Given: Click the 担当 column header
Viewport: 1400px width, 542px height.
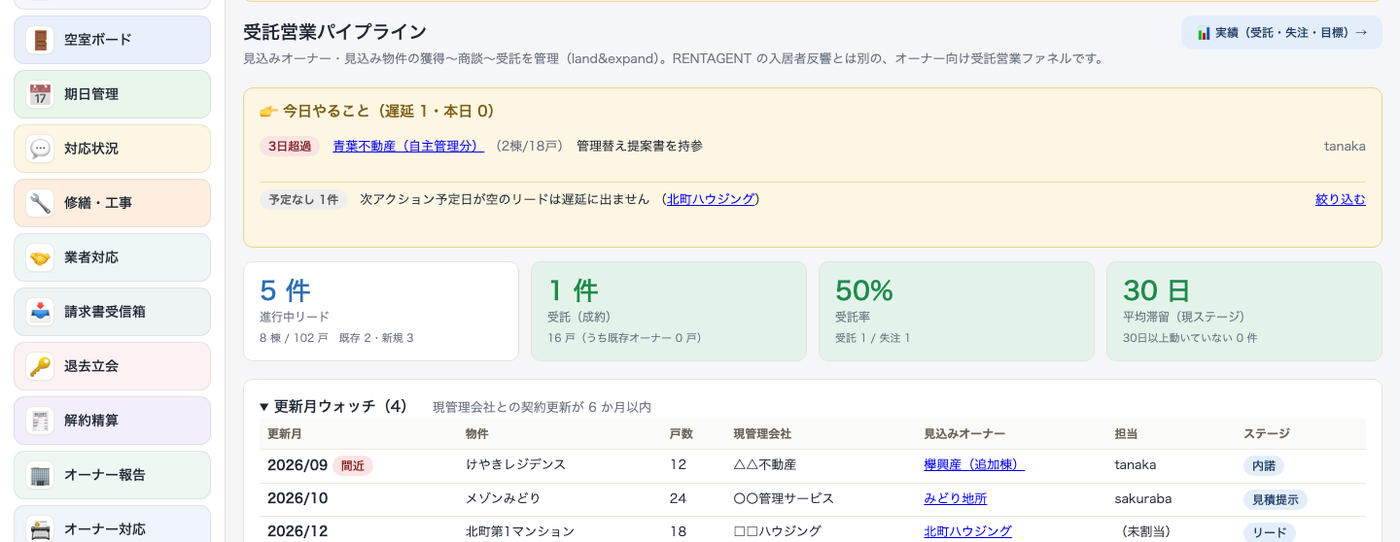Looking at the screenshot, I should coord(1126,434).
